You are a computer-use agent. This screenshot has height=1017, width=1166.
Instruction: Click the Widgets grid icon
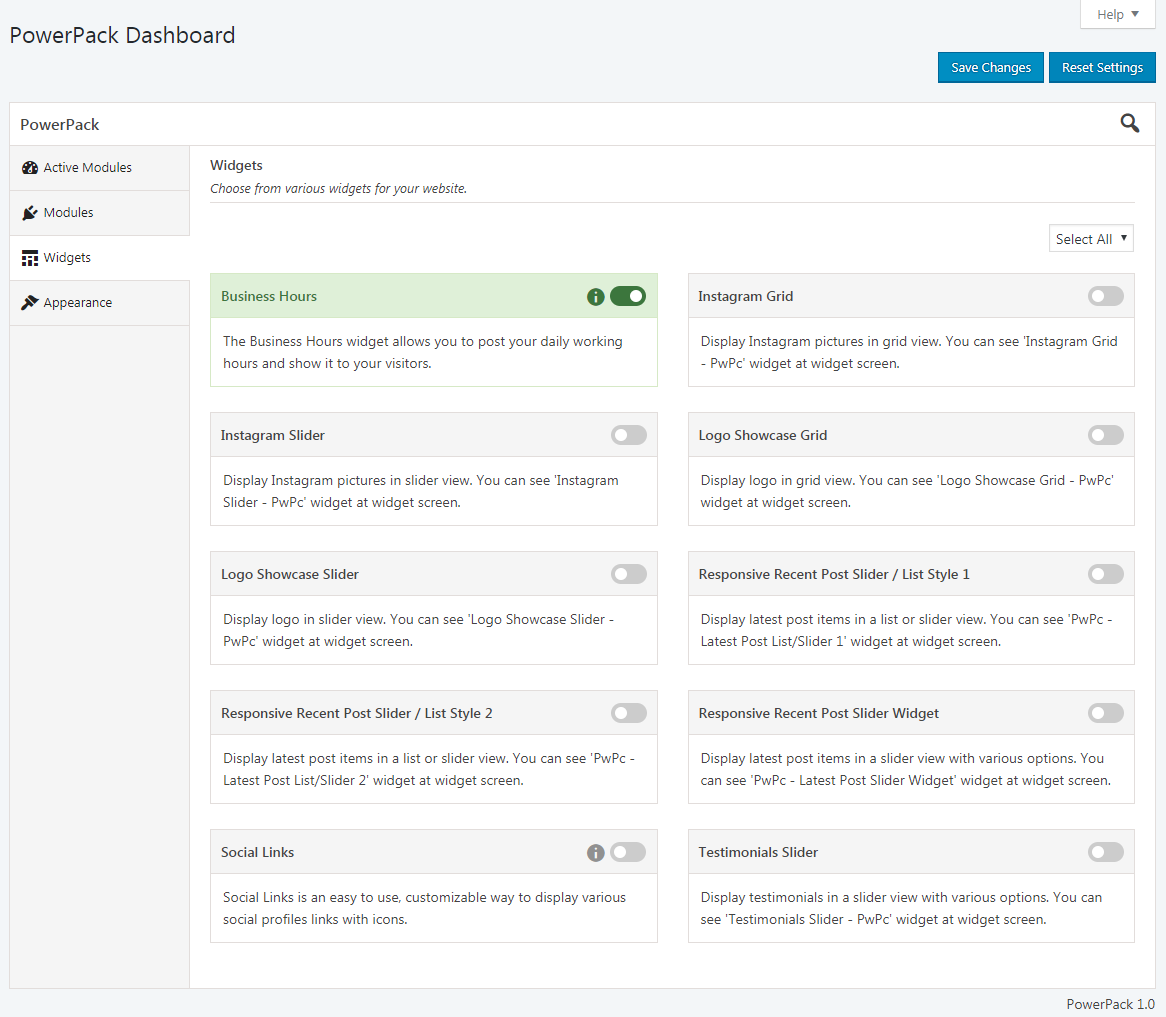pos(30,258)
